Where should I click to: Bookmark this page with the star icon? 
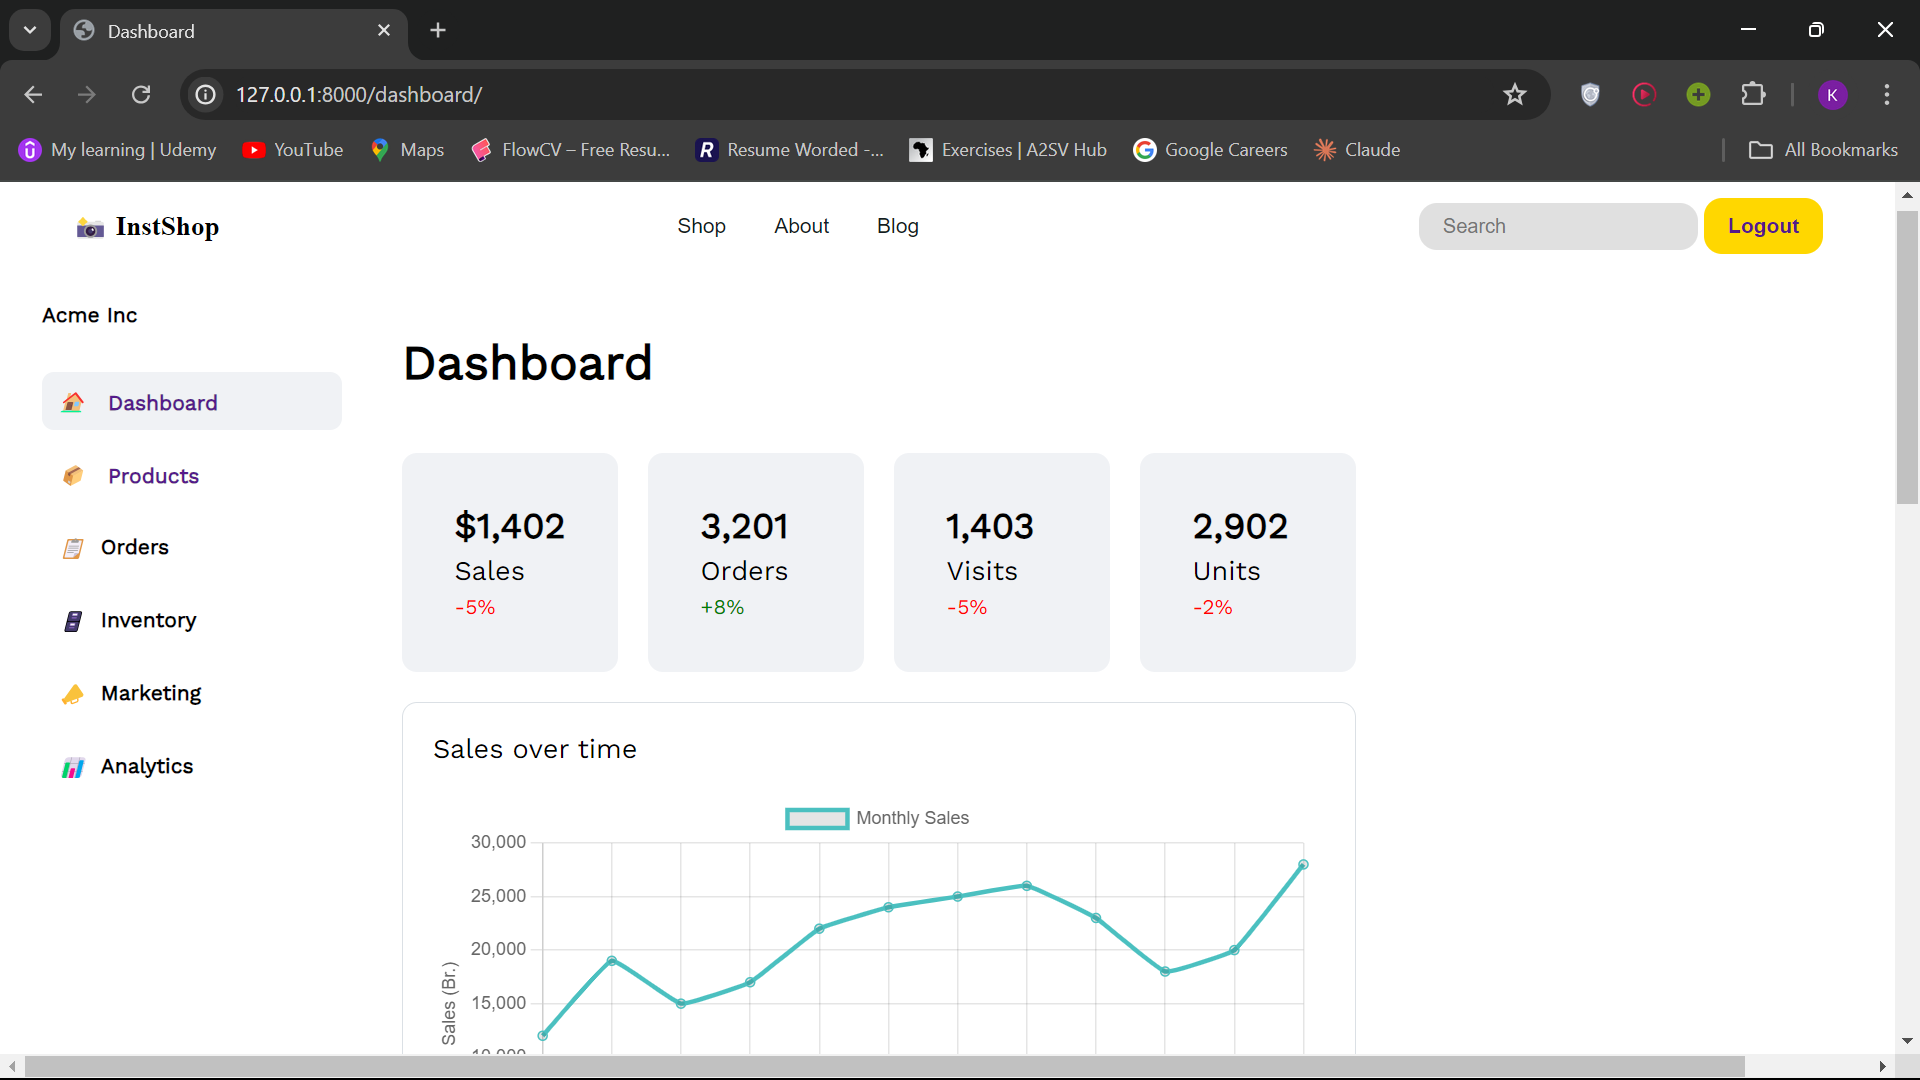point(1514,94)
